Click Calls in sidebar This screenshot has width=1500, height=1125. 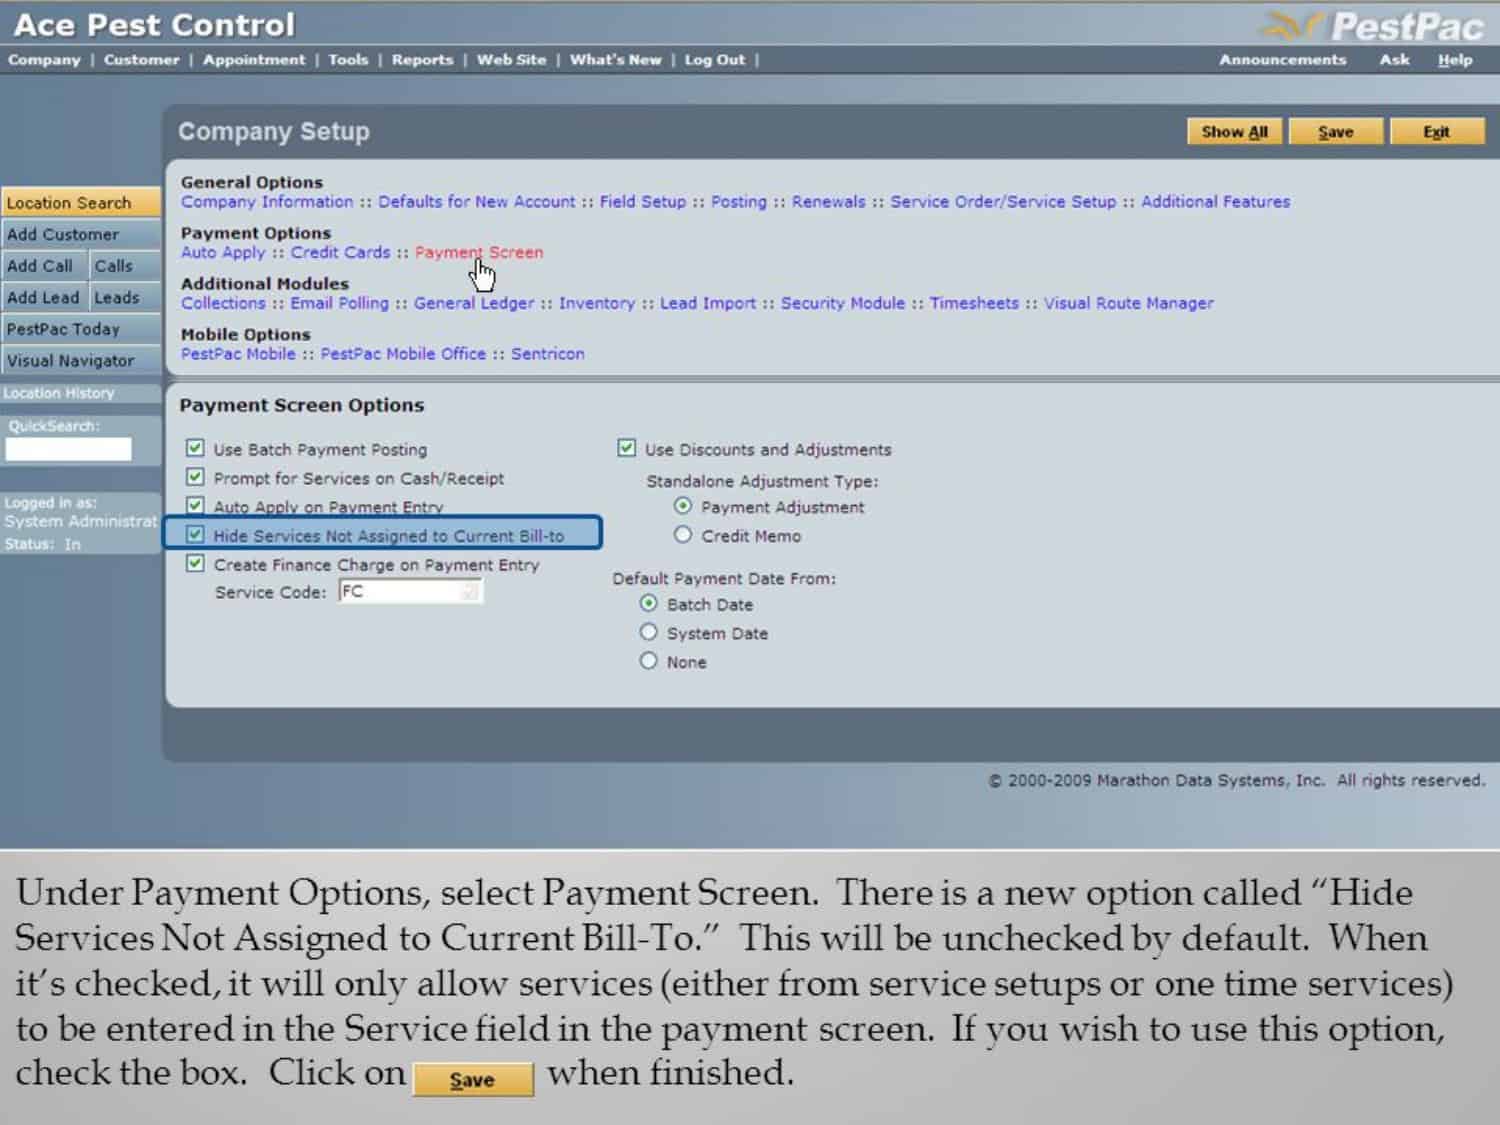tap(125, 266)
